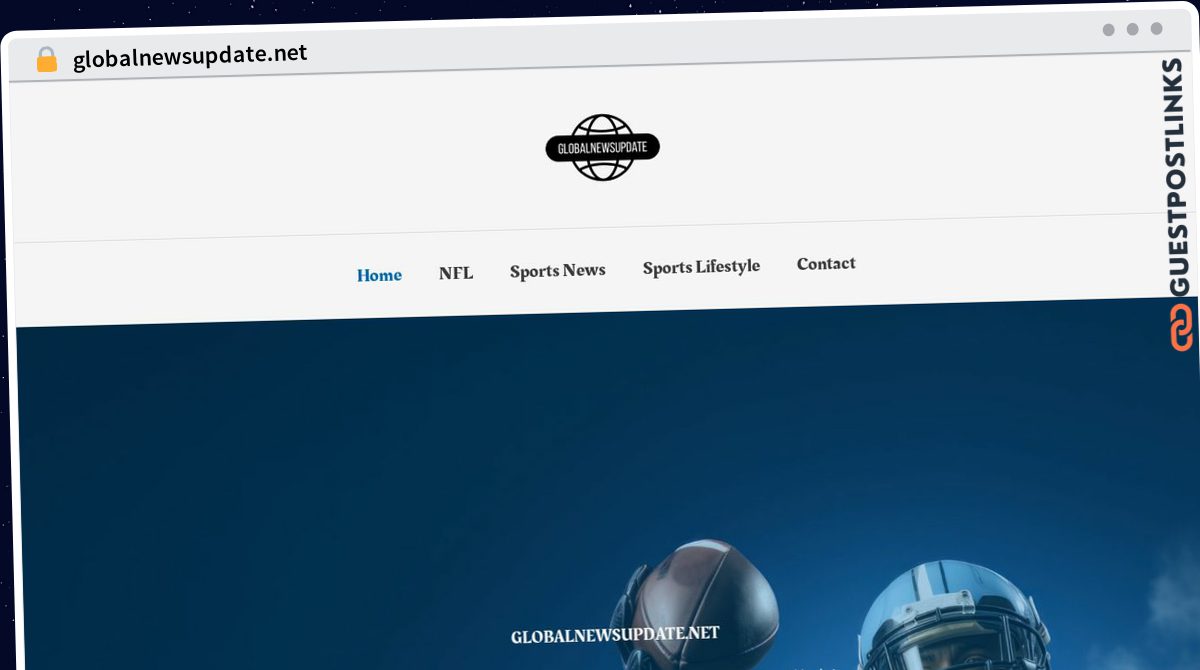Image resolution: width=1200 pixels, height=670 pixels.
Task: Open the Home menu item
Action: [x=379, y=275]
